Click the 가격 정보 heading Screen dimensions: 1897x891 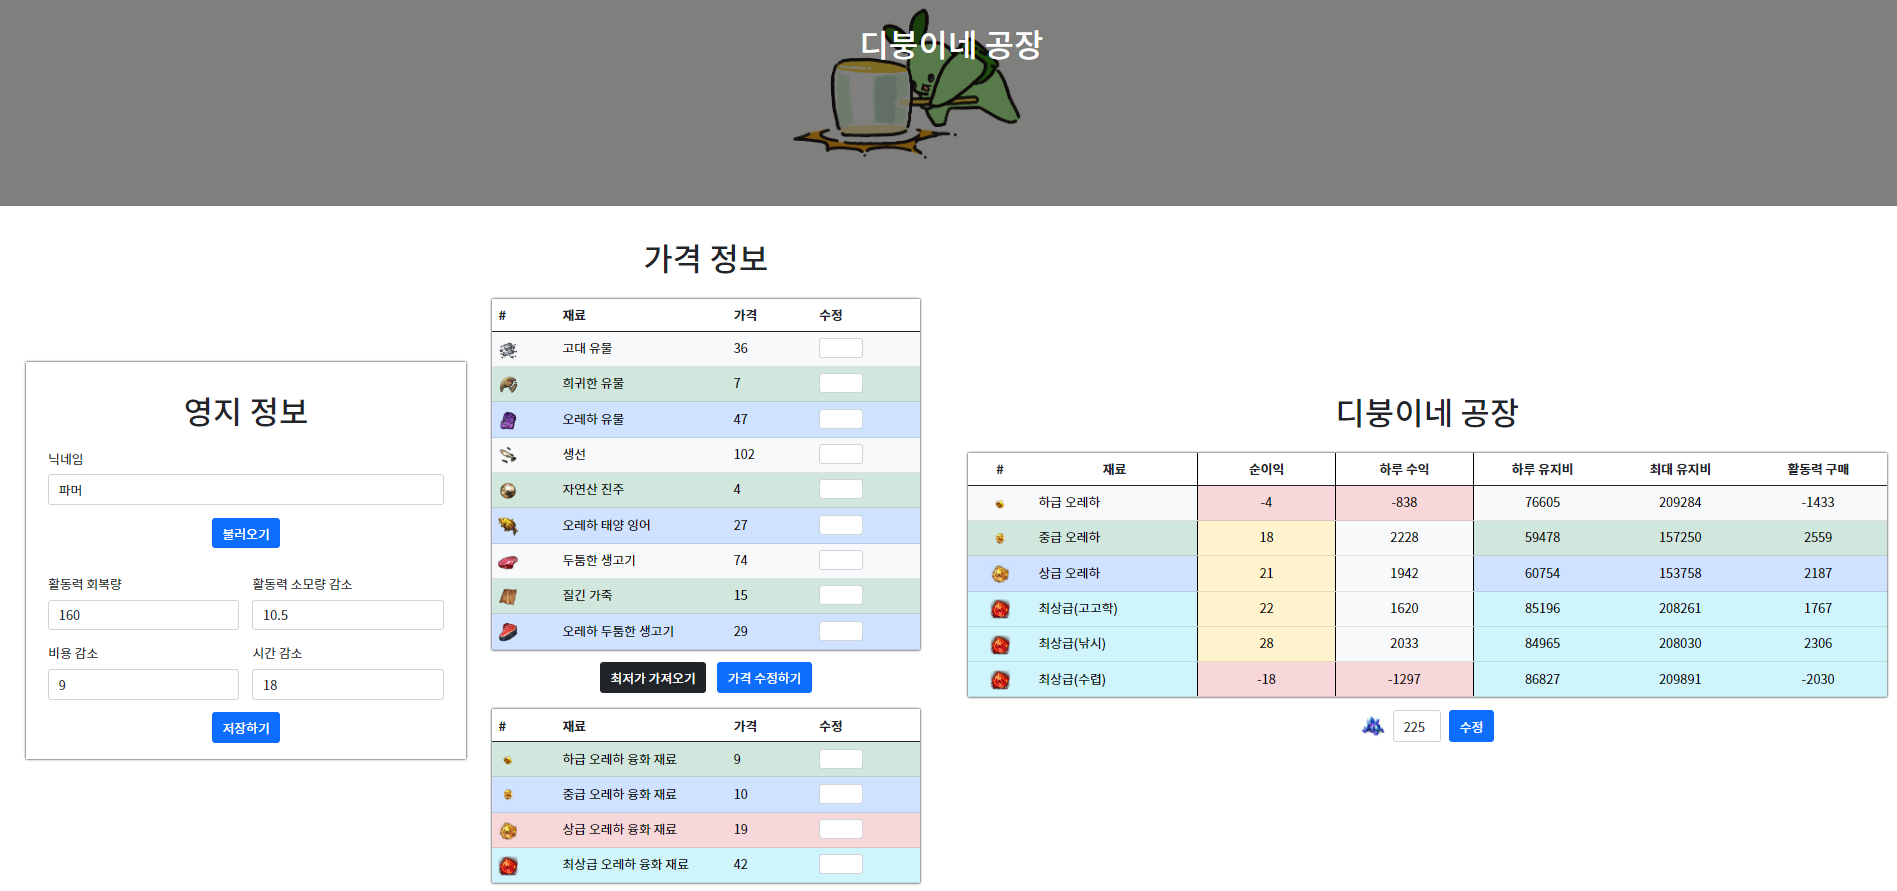[706, 258]
